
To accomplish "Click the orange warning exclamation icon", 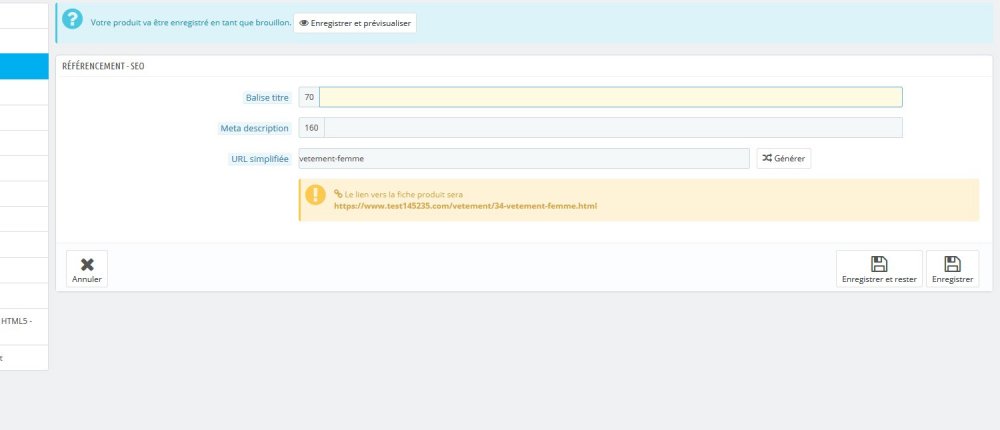I will pos(315,195).
